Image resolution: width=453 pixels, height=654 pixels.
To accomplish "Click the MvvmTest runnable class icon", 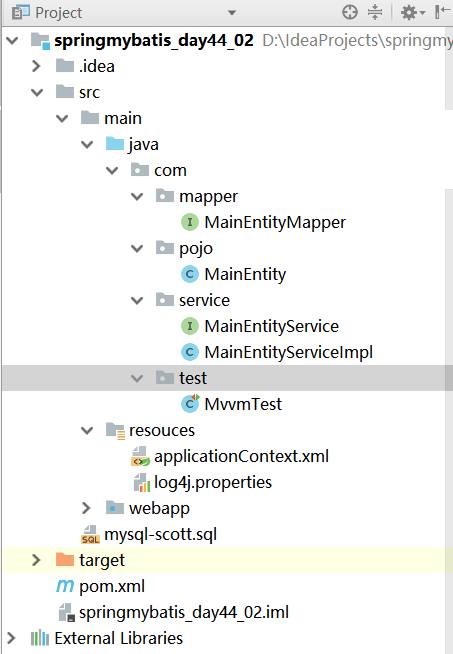I will pyautogui.click(x=190, y=404).
